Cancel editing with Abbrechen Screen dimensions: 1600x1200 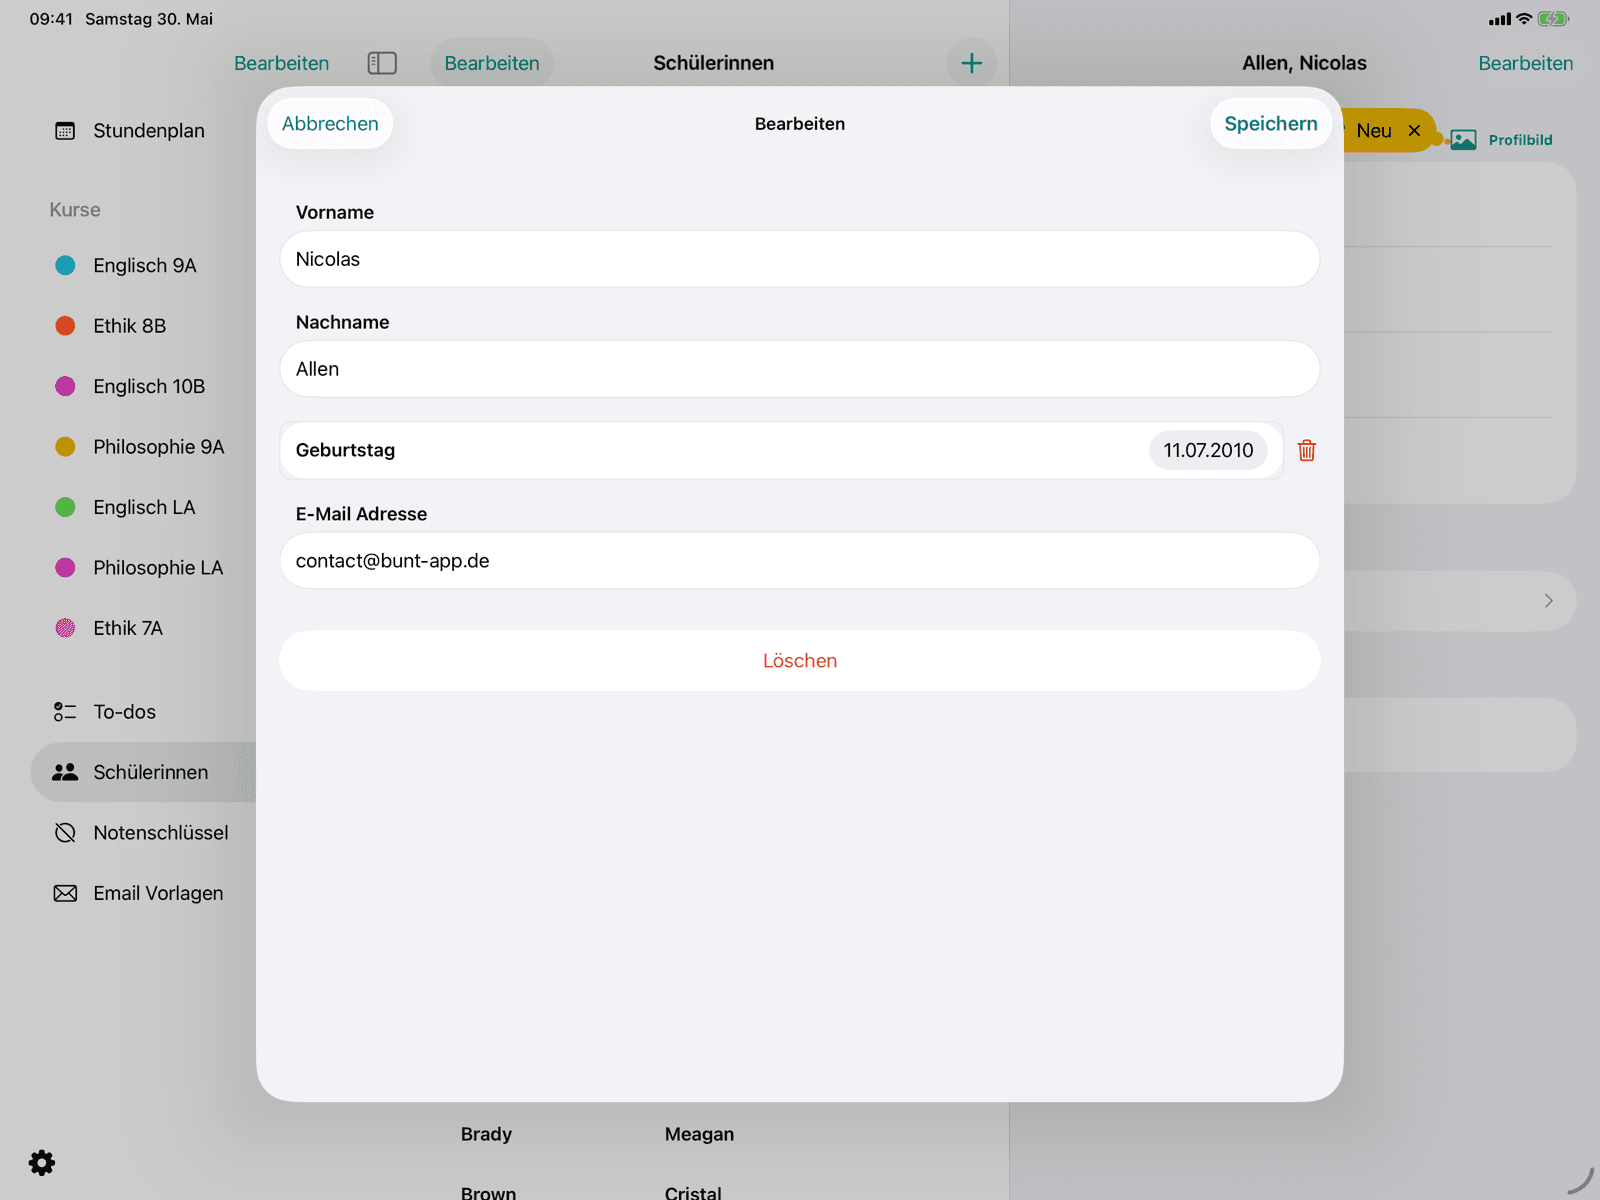[x=330, y=124]
